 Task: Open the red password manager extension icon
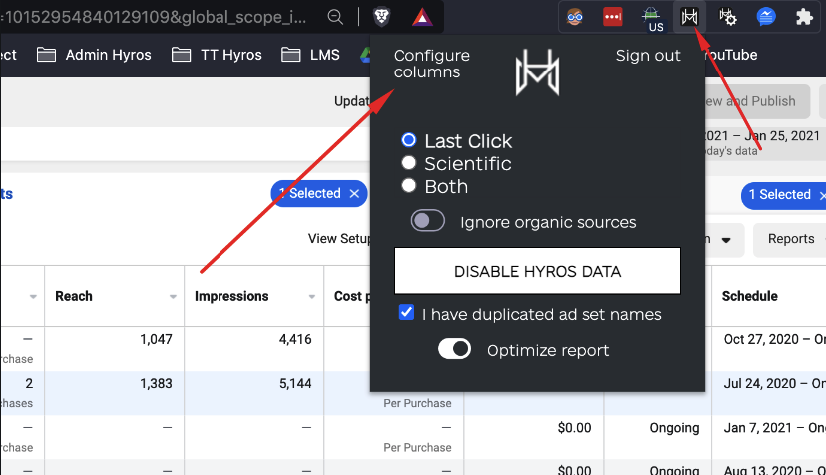pyautogui.click(x=613, y=17)
